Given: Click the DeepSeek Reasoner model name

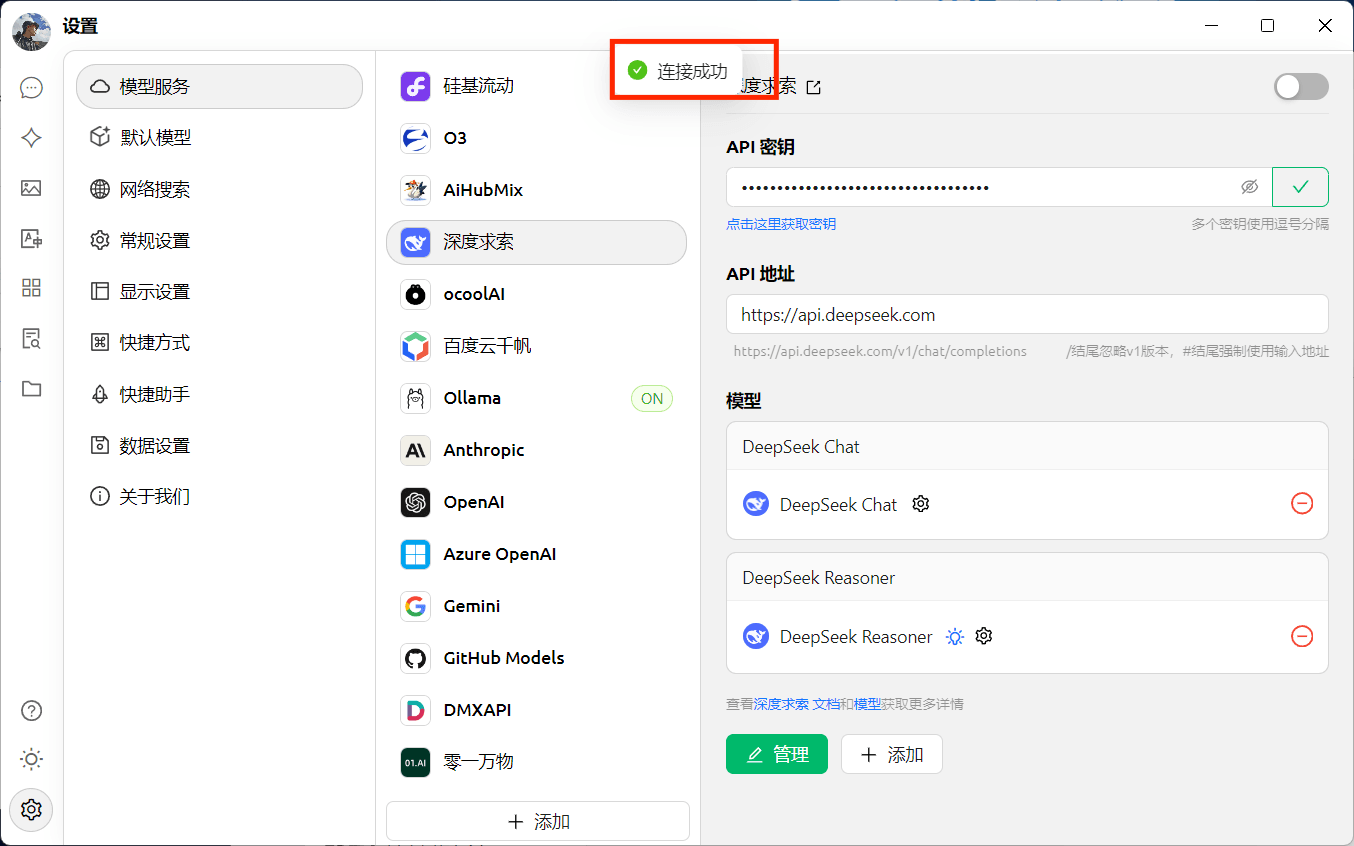Looking at the screenshot, I should (856, 637).
